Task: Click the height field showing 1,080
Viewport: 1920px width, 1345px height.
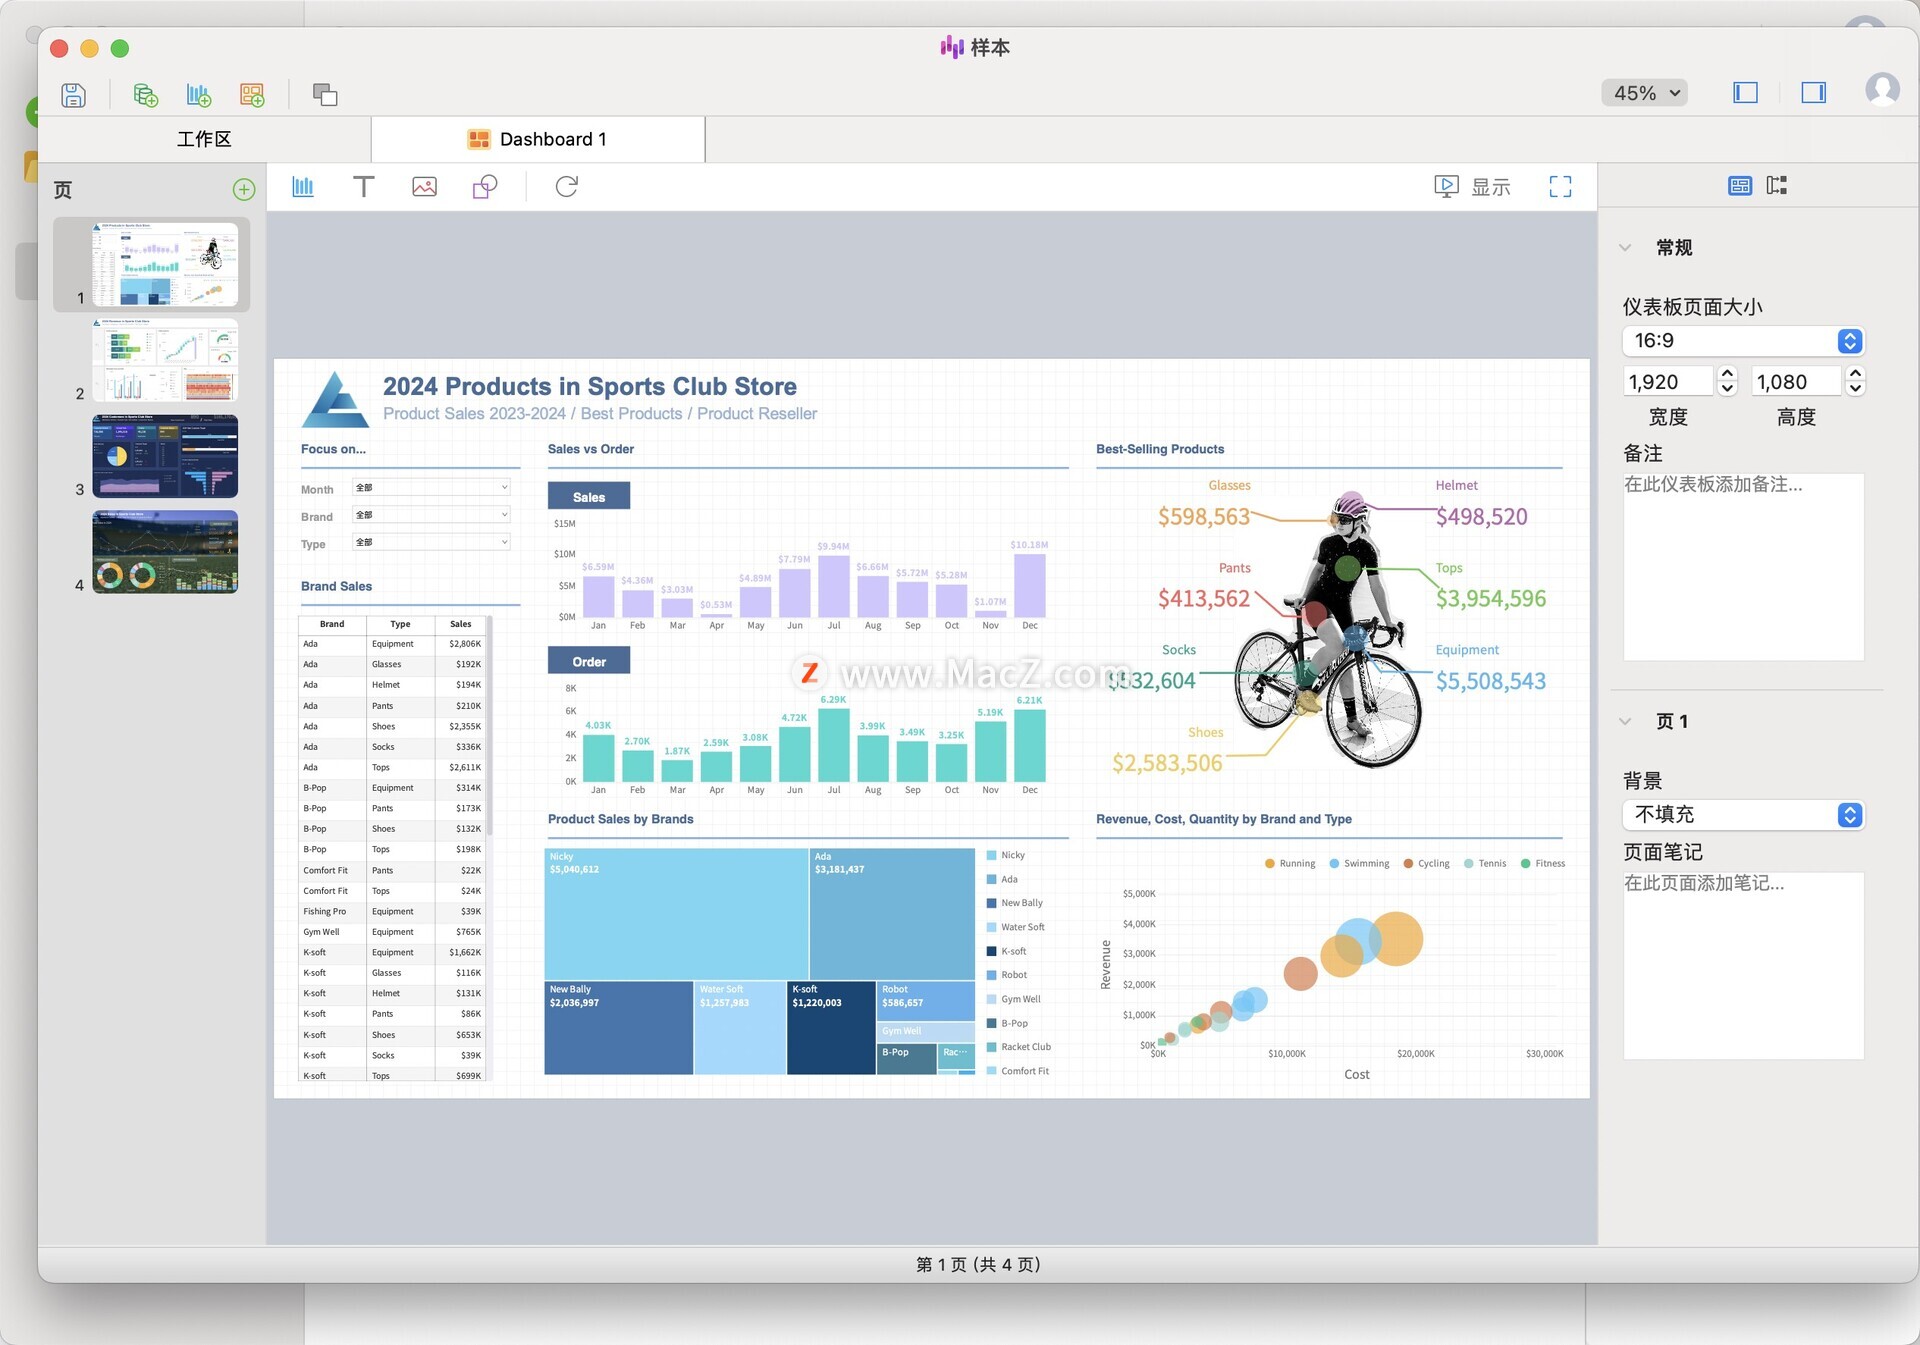Action: pos(1796,381)
